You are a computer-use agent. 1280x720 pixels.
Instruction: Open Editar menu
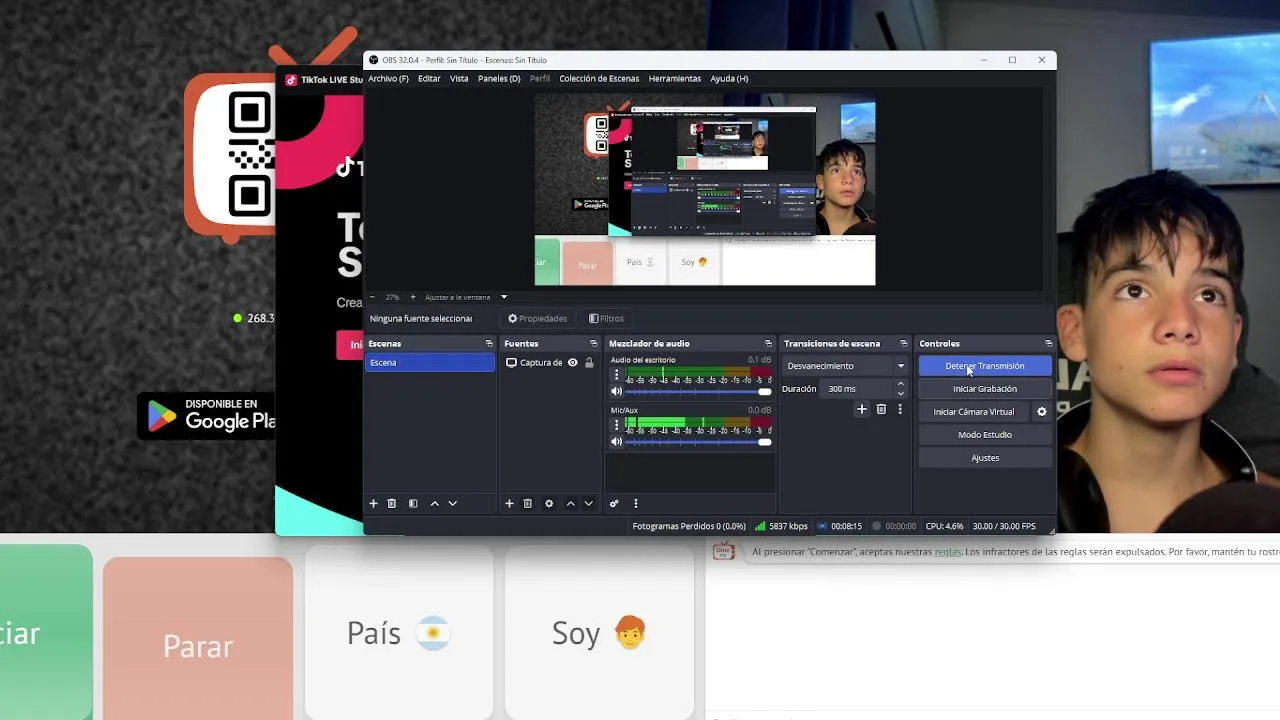pos(429,79)
